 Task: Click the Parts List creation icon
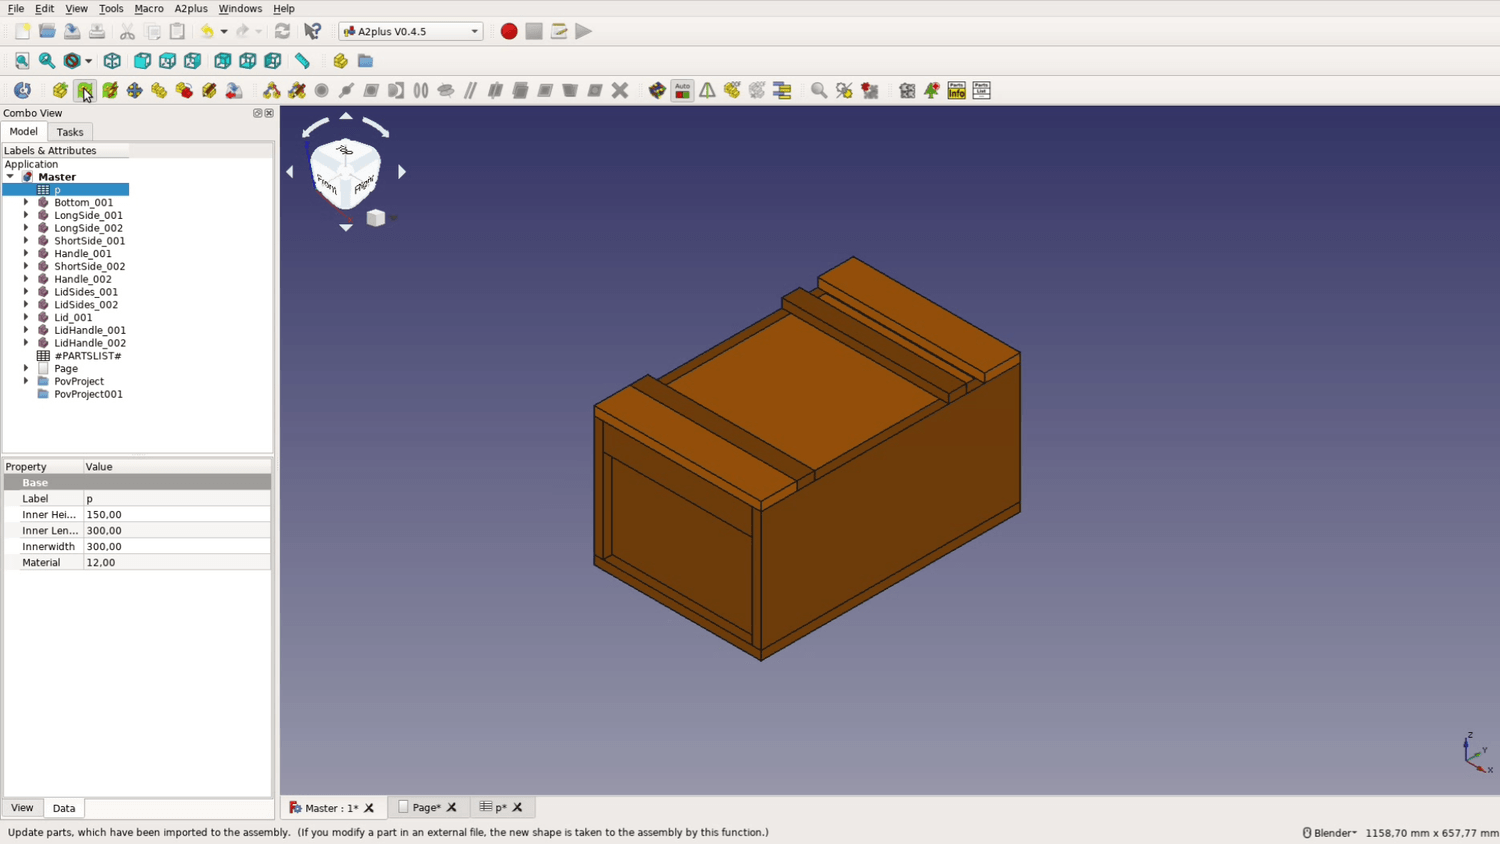pos(981,91)
